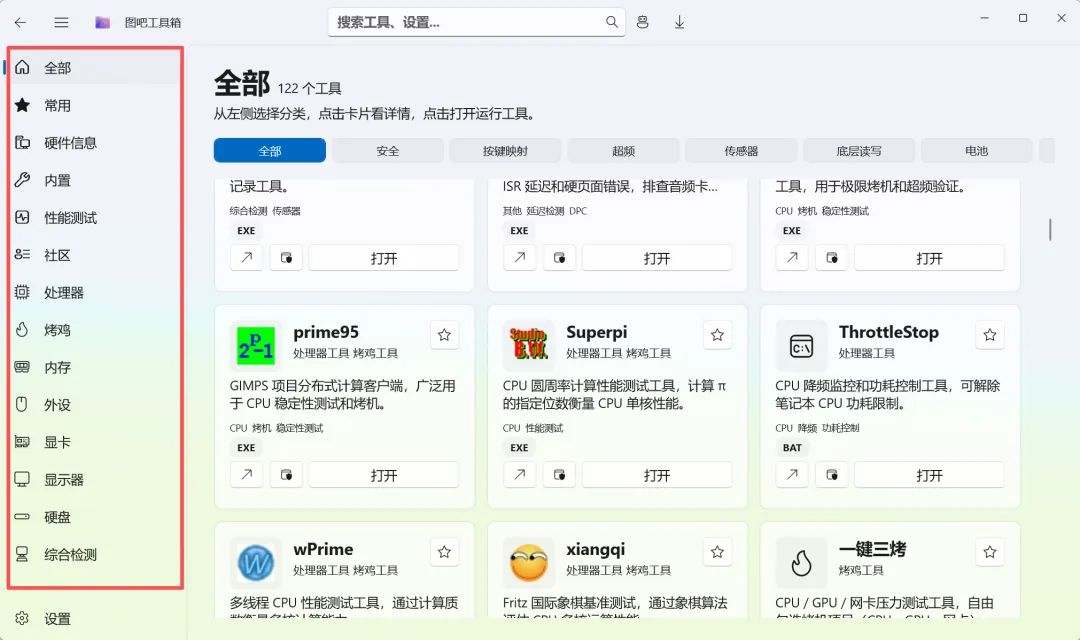Open the user account icon
The image size is (1080, 640).
[643, 22]
